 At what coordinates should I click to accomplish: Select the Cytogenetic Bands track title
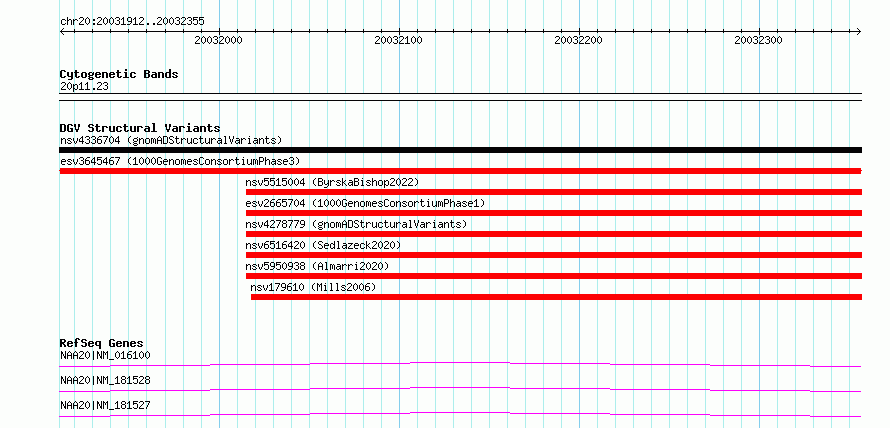tap(119, 74)
